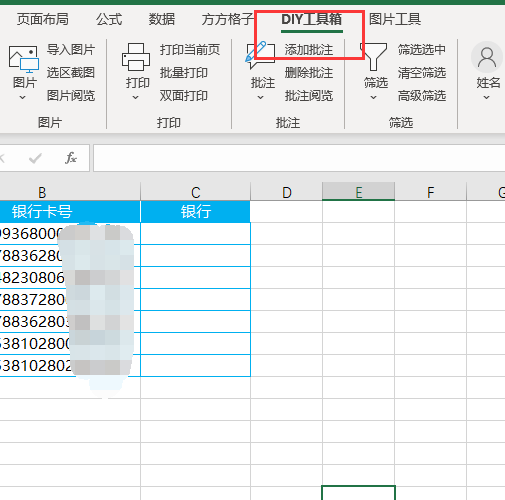Screen dimensions: 505x500
Task: Click the 打印 printer icon
Action: tap(136, 57)
